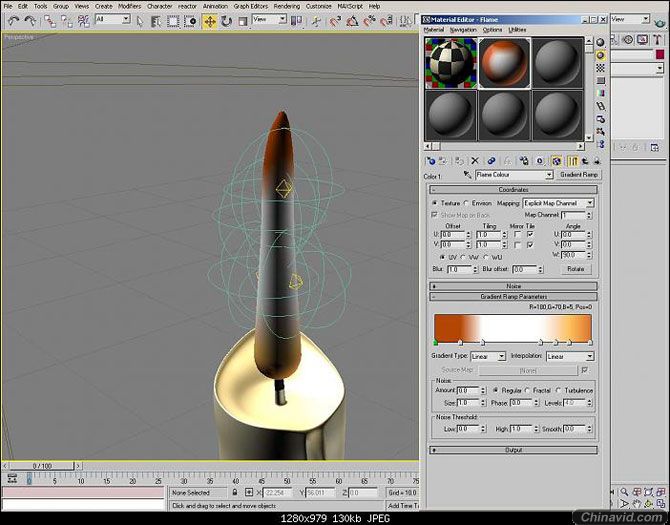
Task: Click the pick-from-object eyedropper icon
Action: click(467, 175)
